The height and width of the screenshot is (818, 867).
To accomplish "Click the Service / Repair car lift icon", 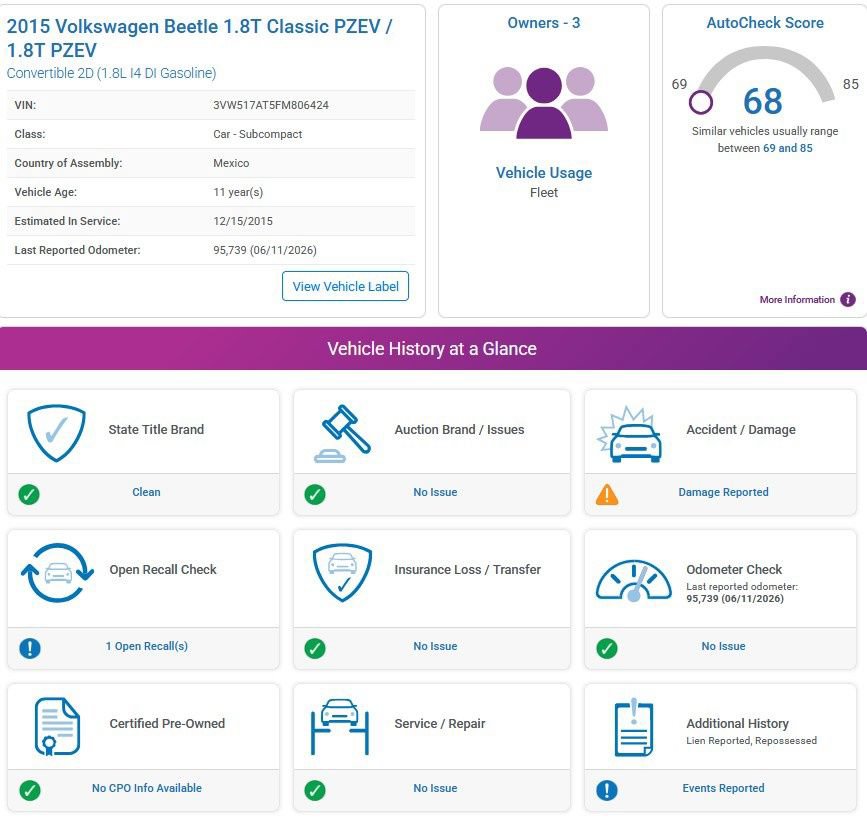I will 340,727.
